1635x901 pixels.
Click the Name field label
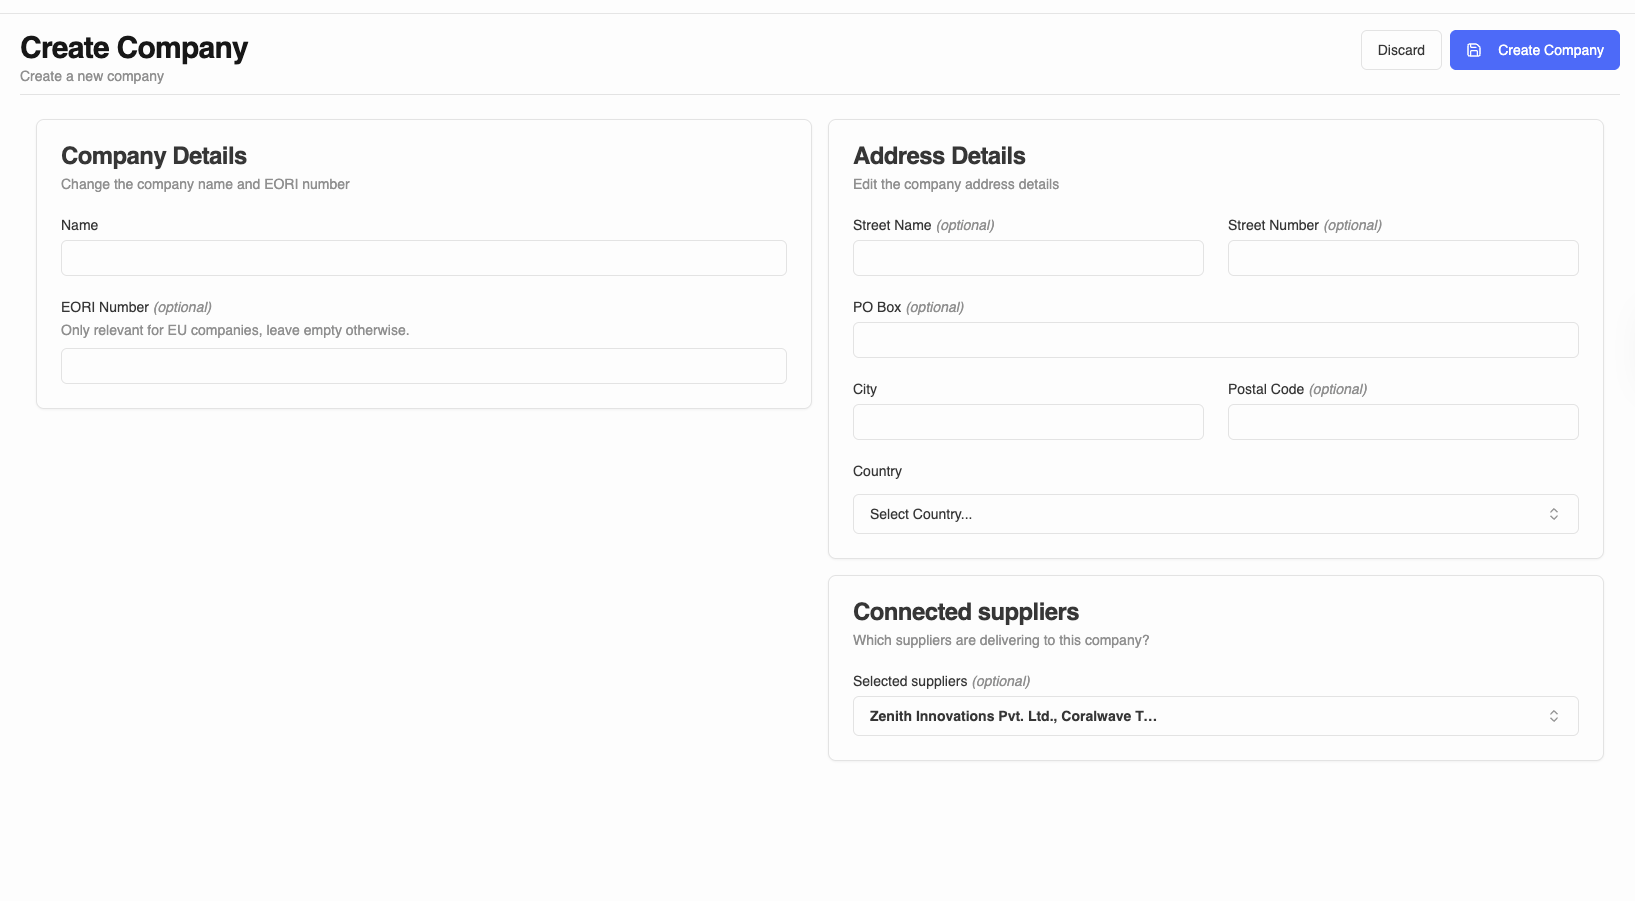point(80,225)
